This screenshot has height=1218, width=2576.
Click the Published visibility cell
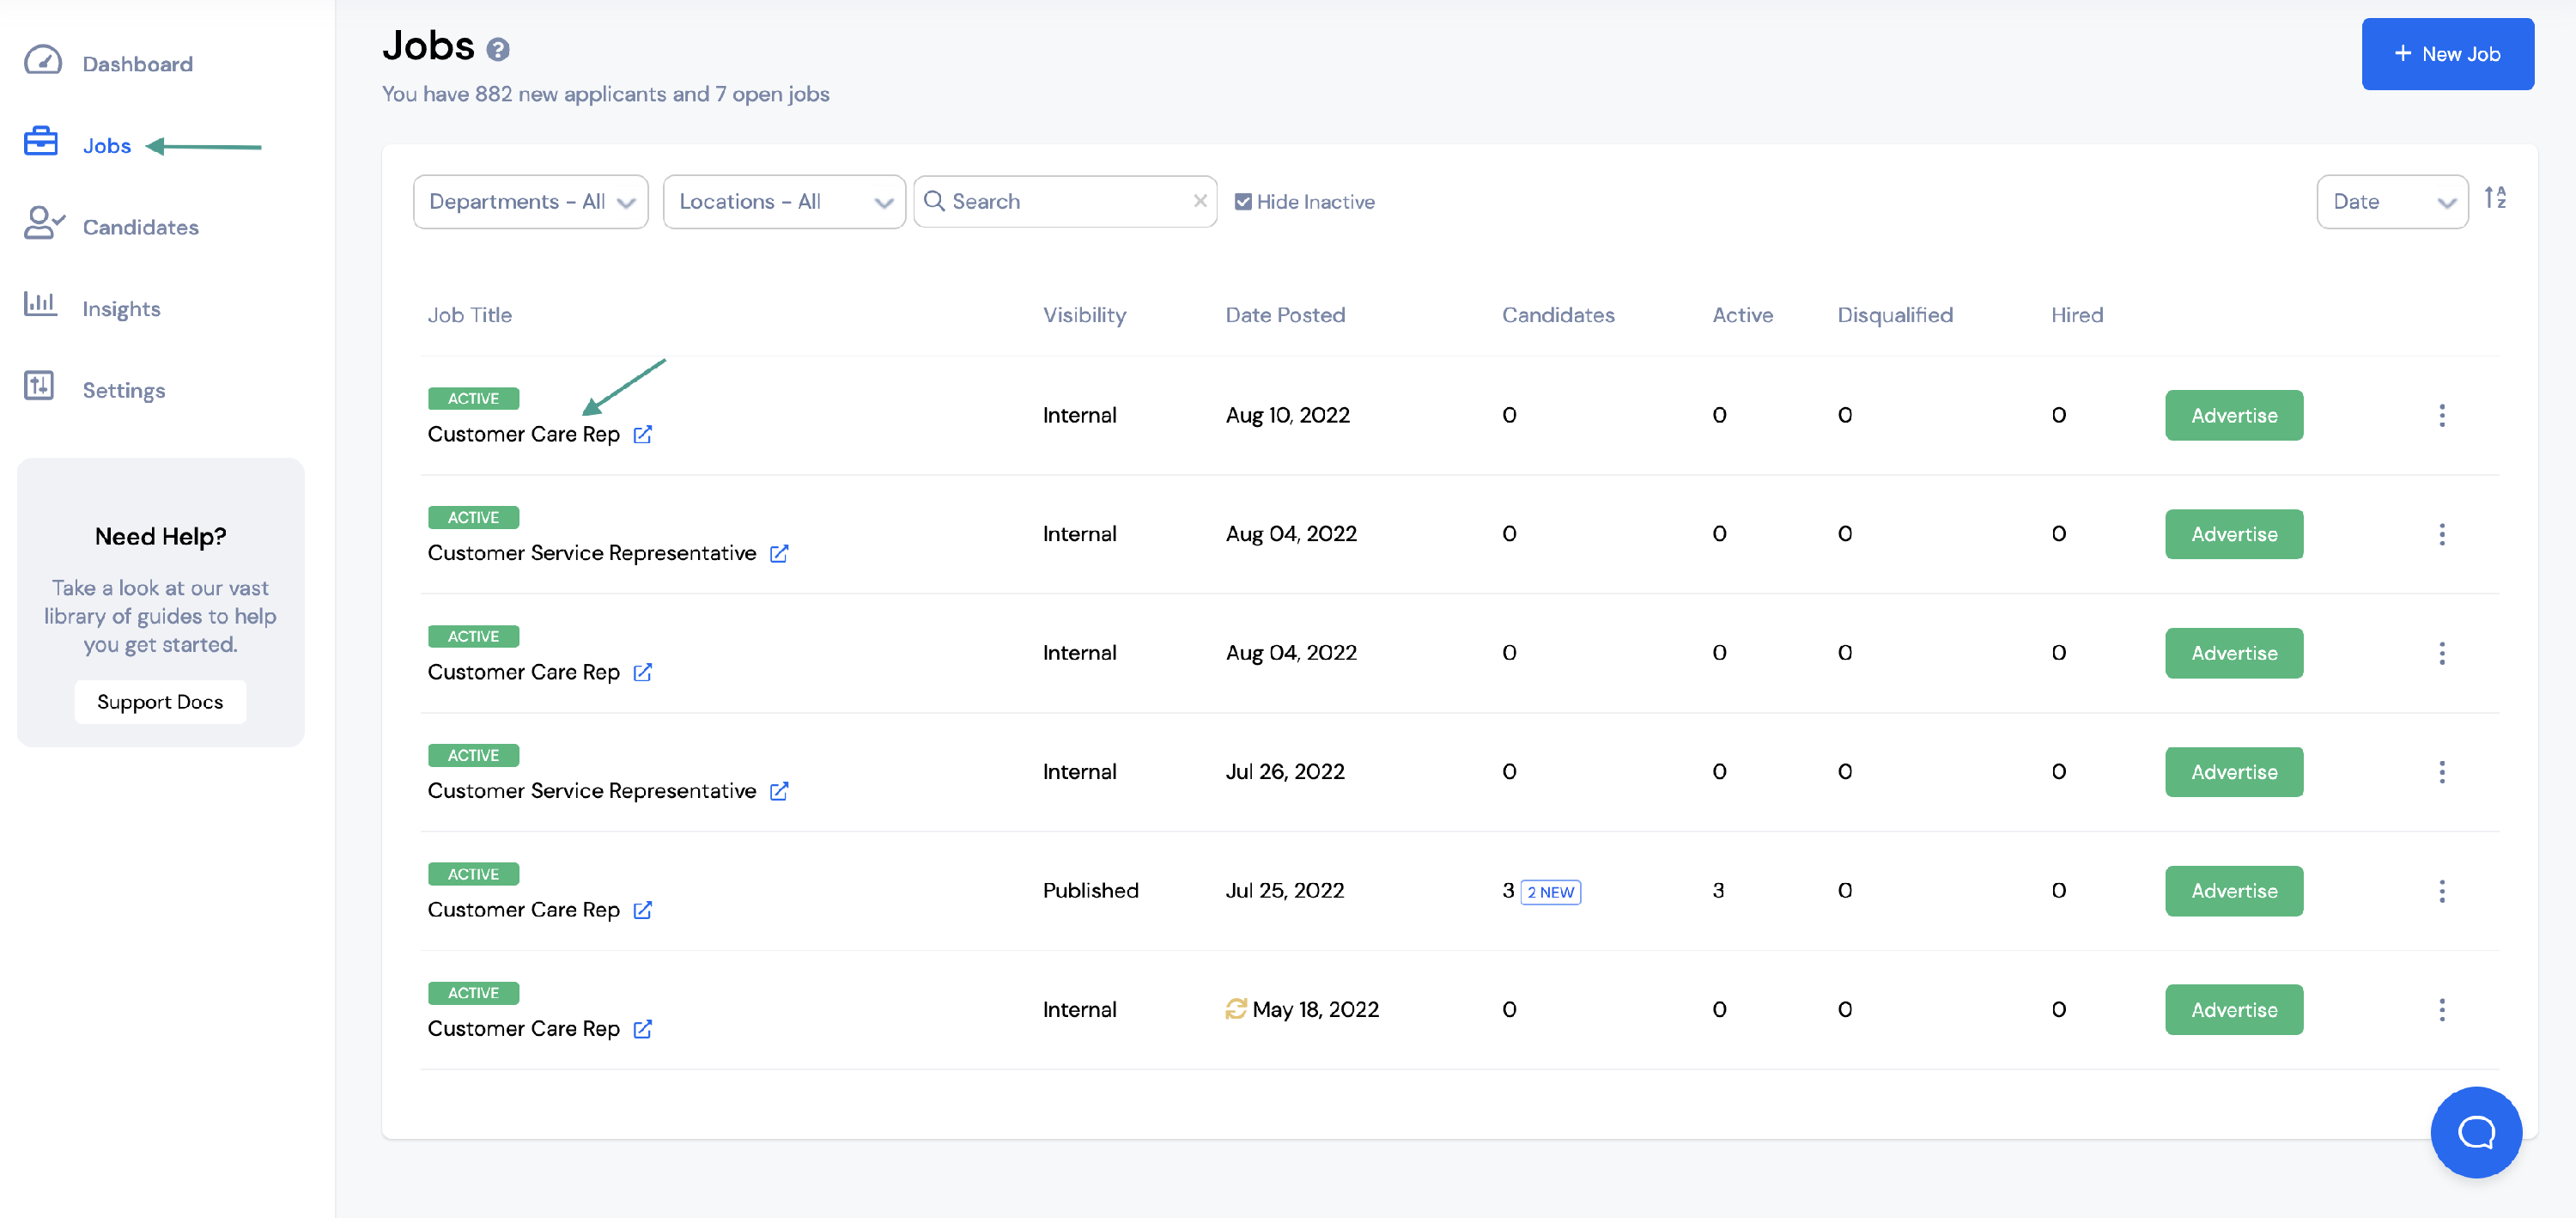pyautogui.click(x=1091, y=891)
